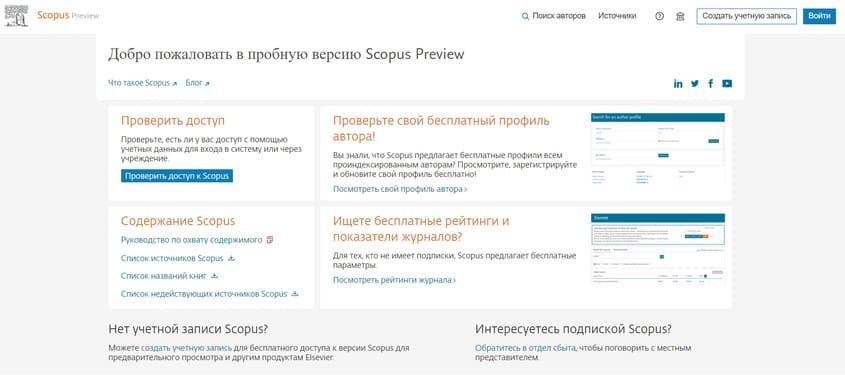Open Поиск авторов in the top menu

click(559, 16)
